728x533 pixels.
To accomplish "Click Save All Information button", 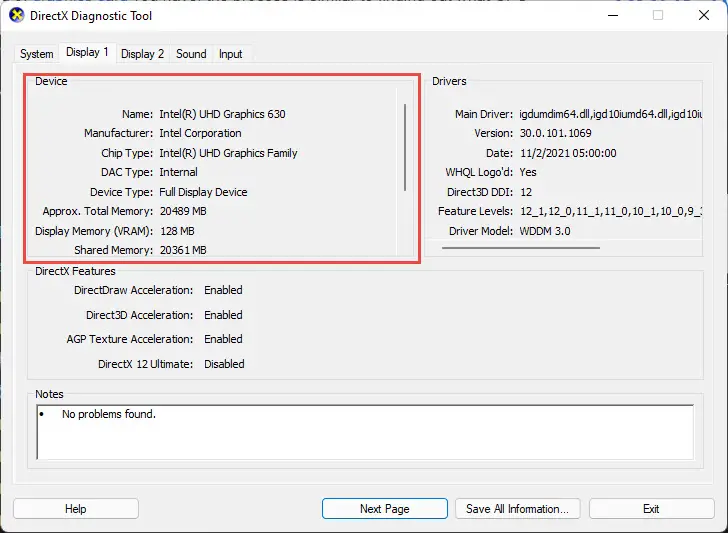I will [x=518, y=509].
